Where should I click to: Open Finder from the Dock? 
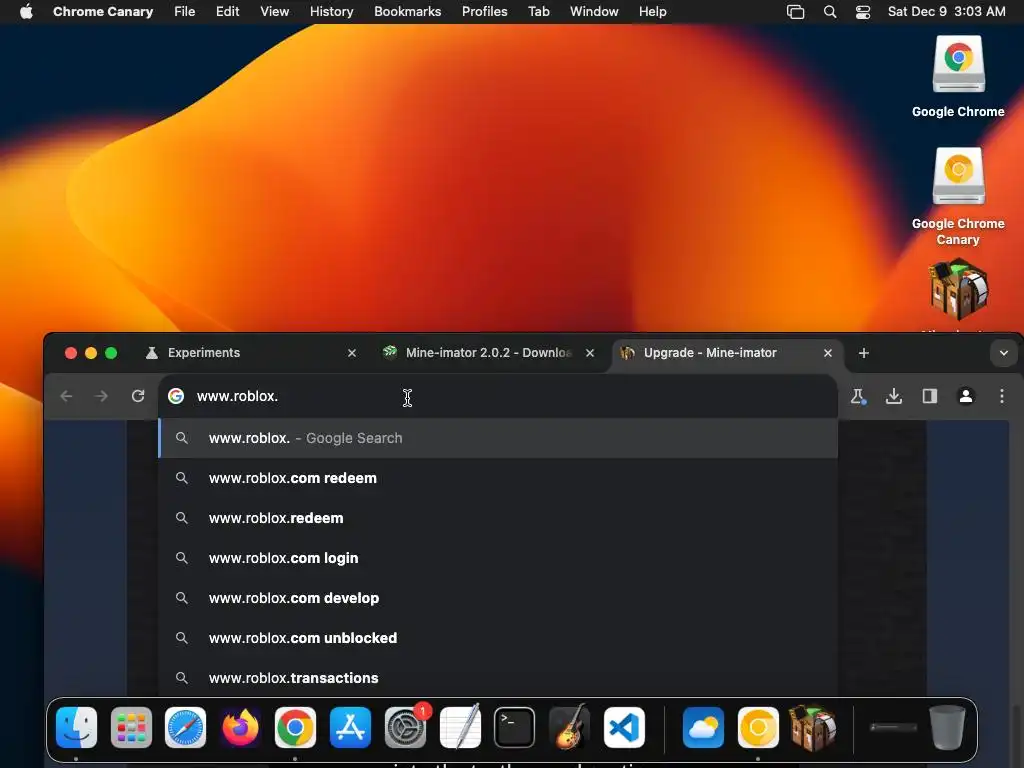[x=76, y=727]
